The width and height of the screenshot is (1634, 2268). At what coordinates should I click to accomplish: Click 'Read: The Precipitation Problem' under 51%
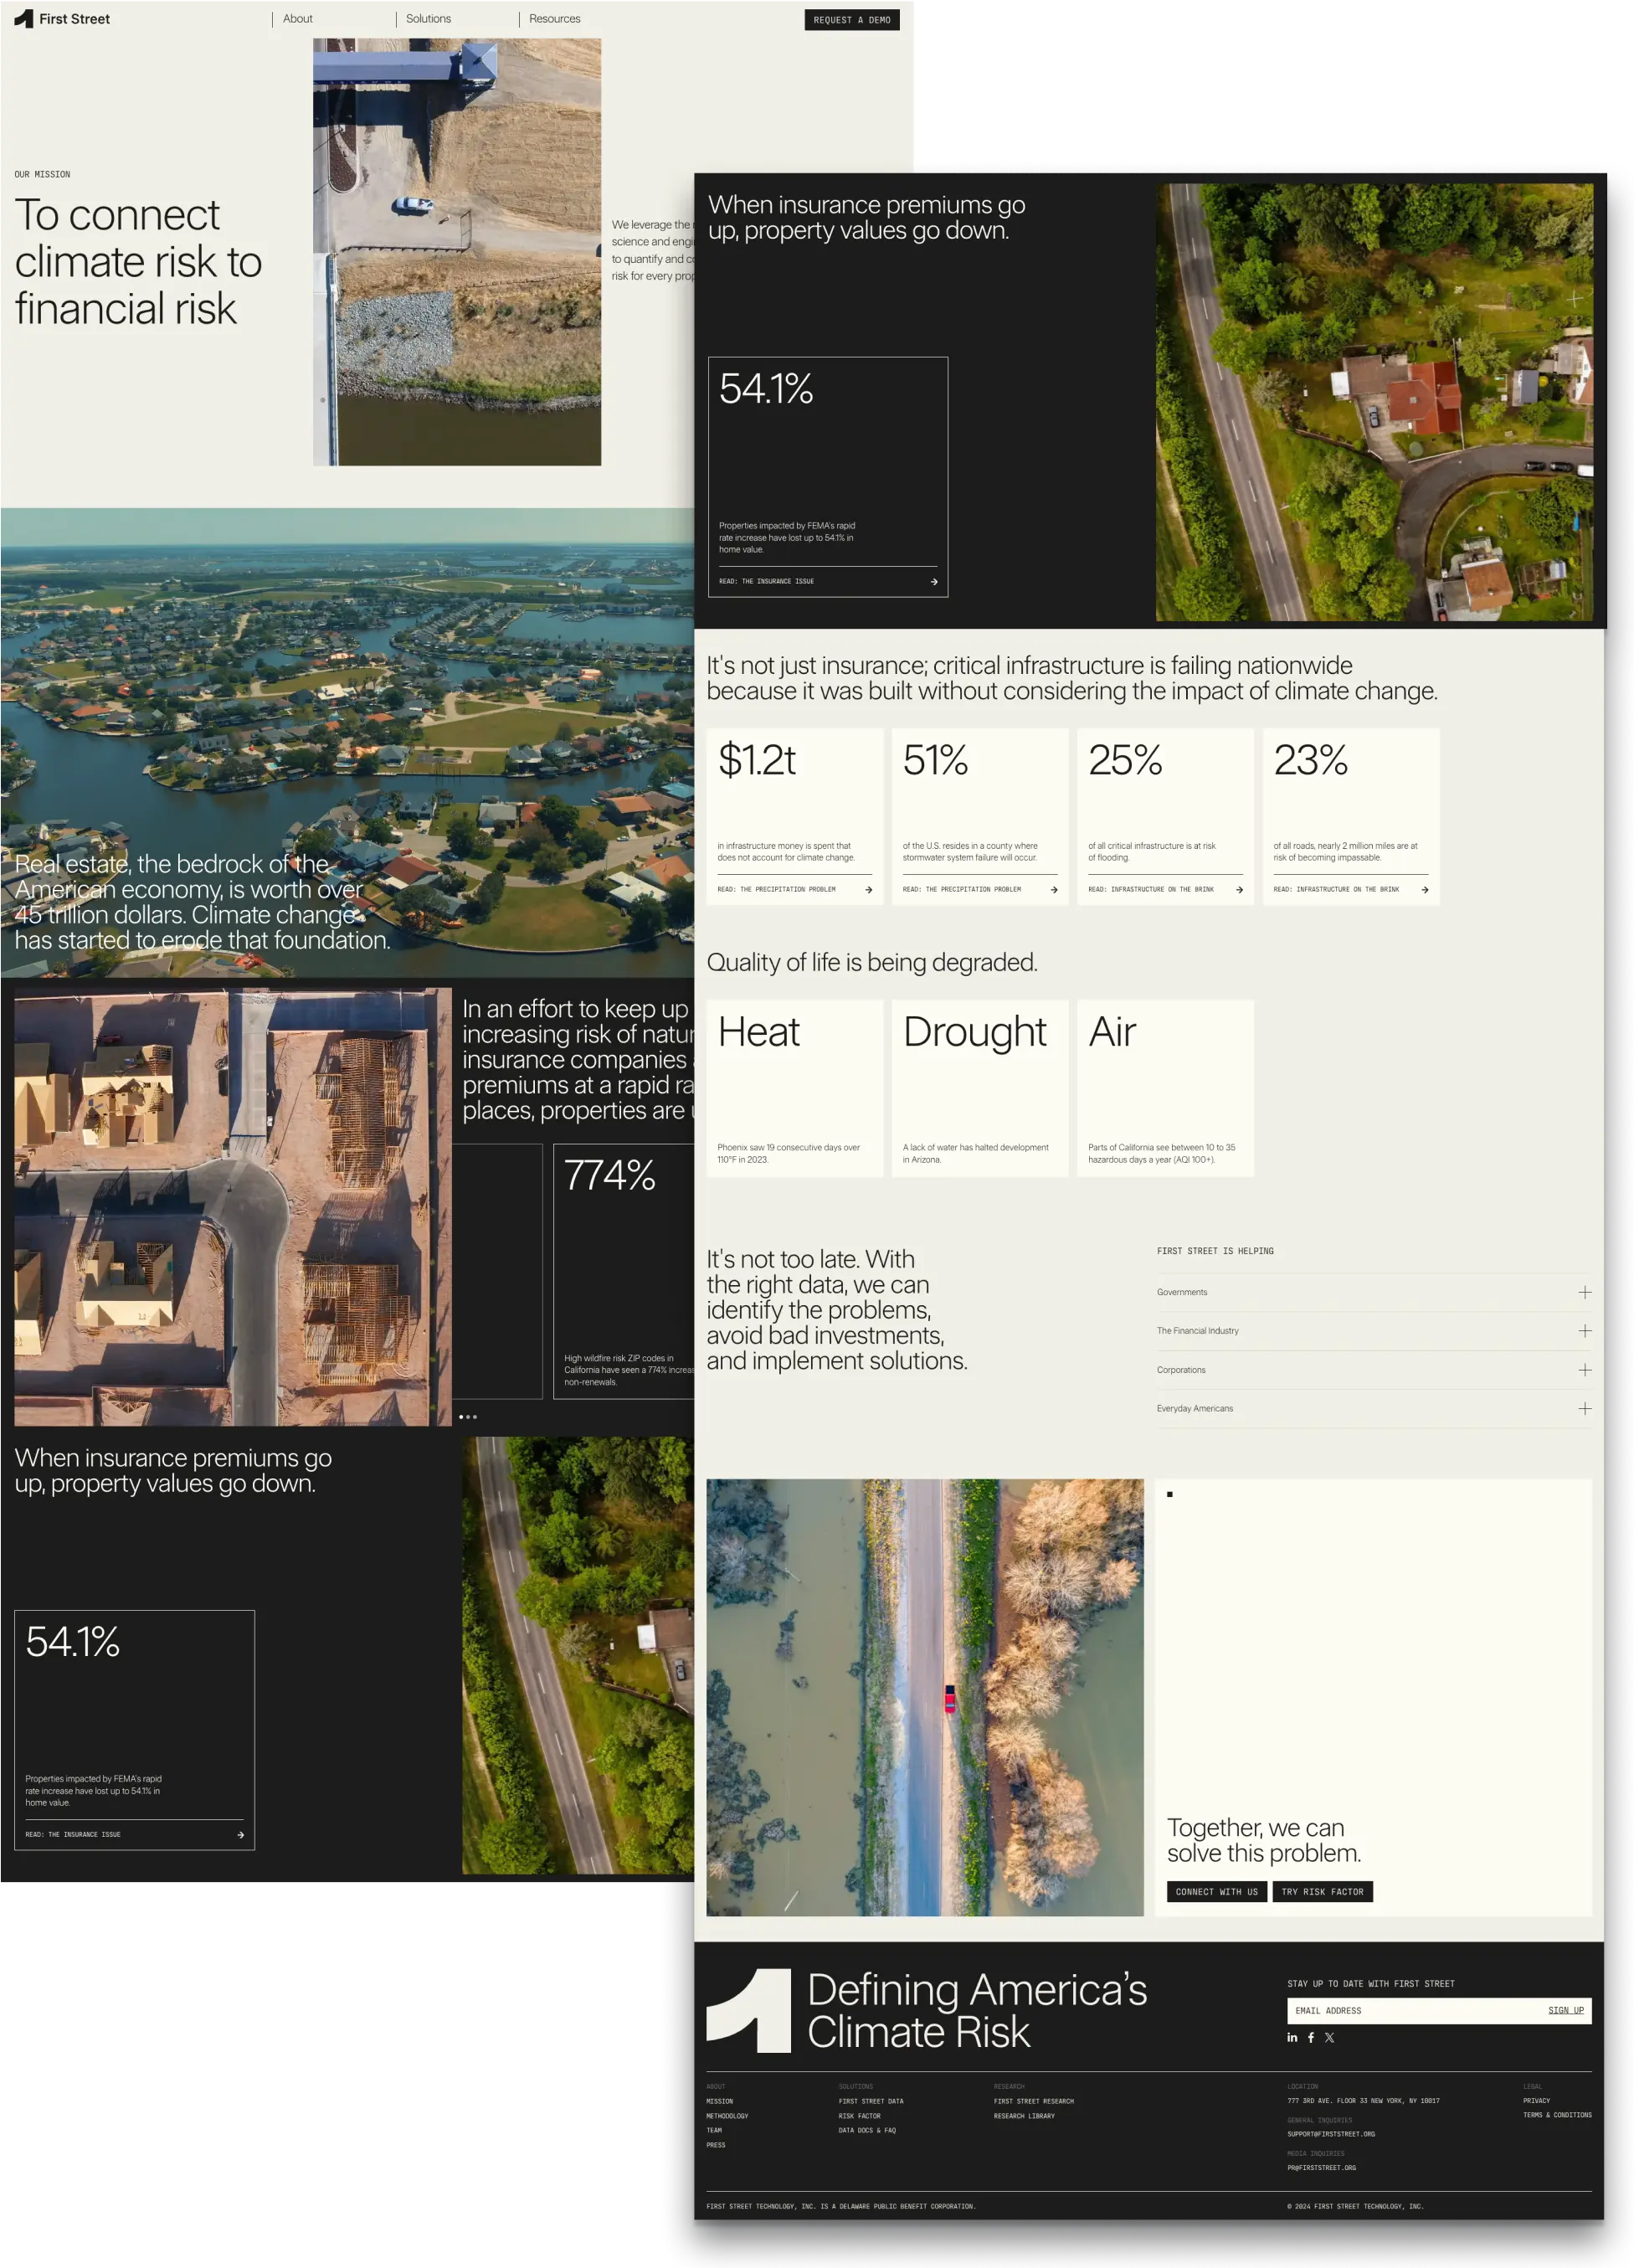[962, 890]
